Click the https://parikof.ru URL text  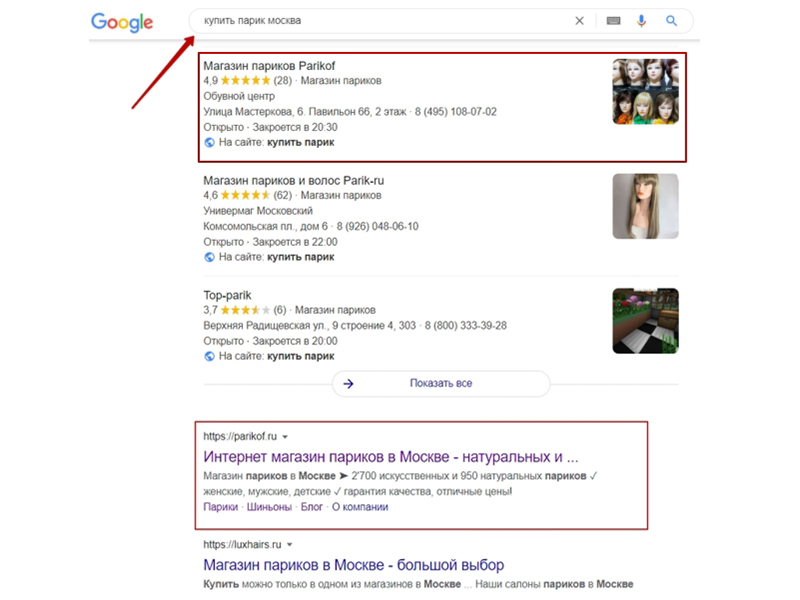(x=240, y=437)
